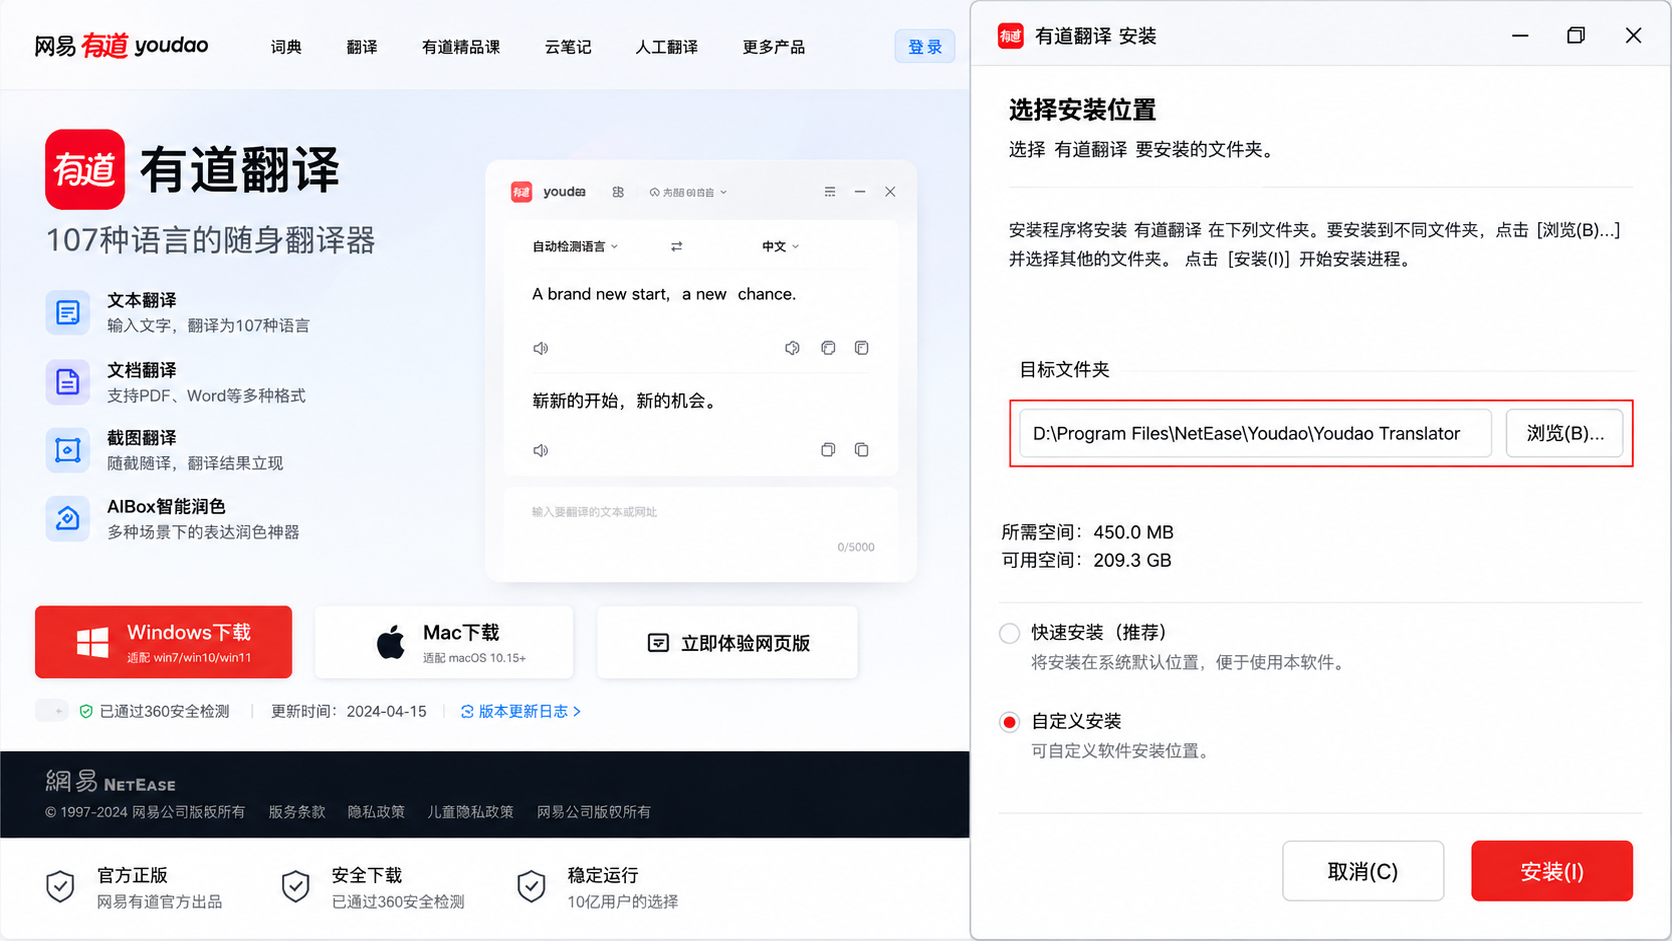The height and width of the screenshot is (941, 1672).
Task: Open the 儿童隐私政策 footer link
Action: coord(471,812)
